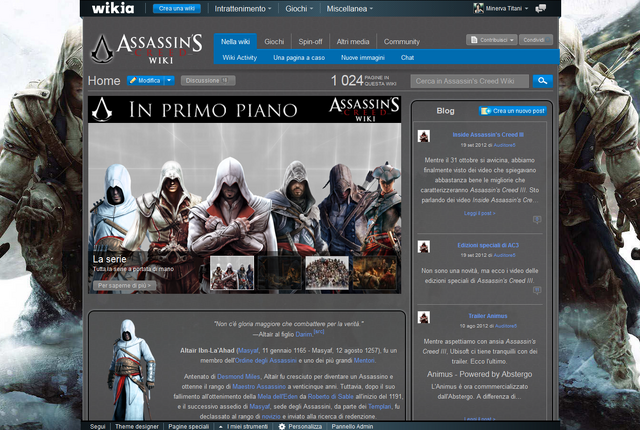The image size is (640, 430).
Task: Click the Altaïr character image
Action: point(131,369)
